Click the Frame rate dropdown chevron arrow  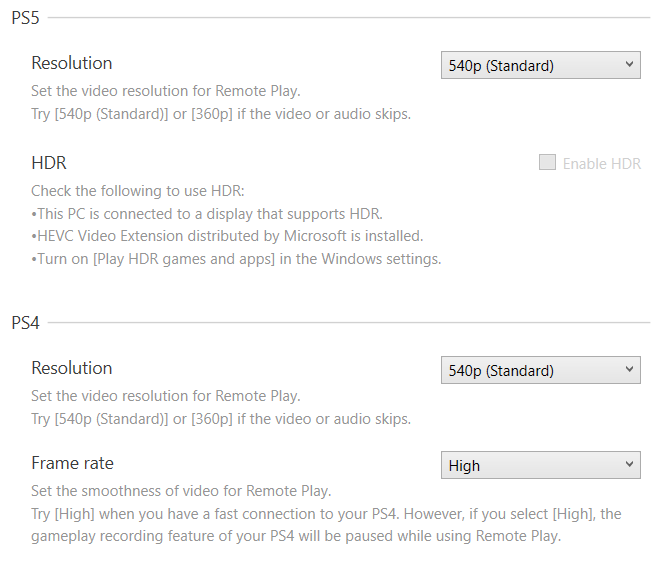[x=629, y=466]
